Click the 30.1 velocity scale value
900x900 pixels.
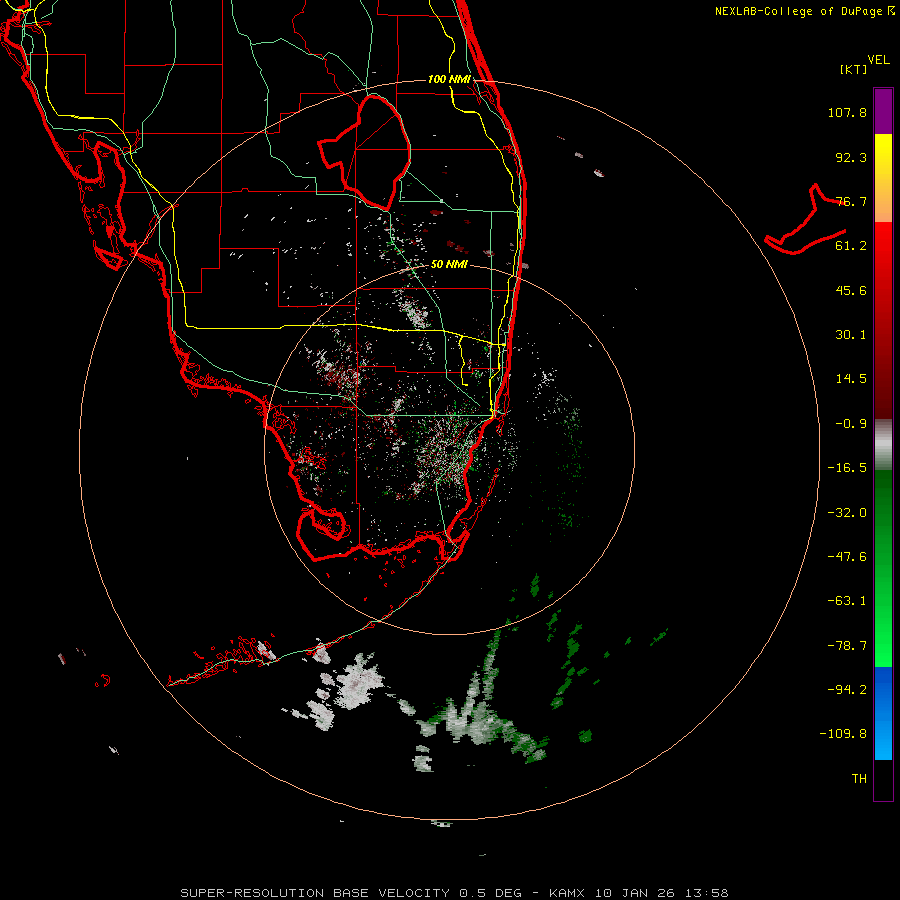(x=851, y=335)
